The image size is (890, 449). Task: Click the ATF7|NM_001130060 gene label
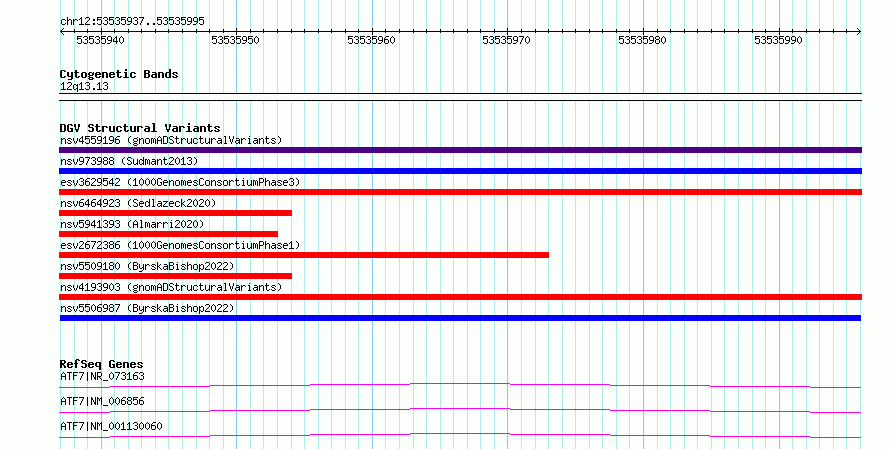[111, 426]
